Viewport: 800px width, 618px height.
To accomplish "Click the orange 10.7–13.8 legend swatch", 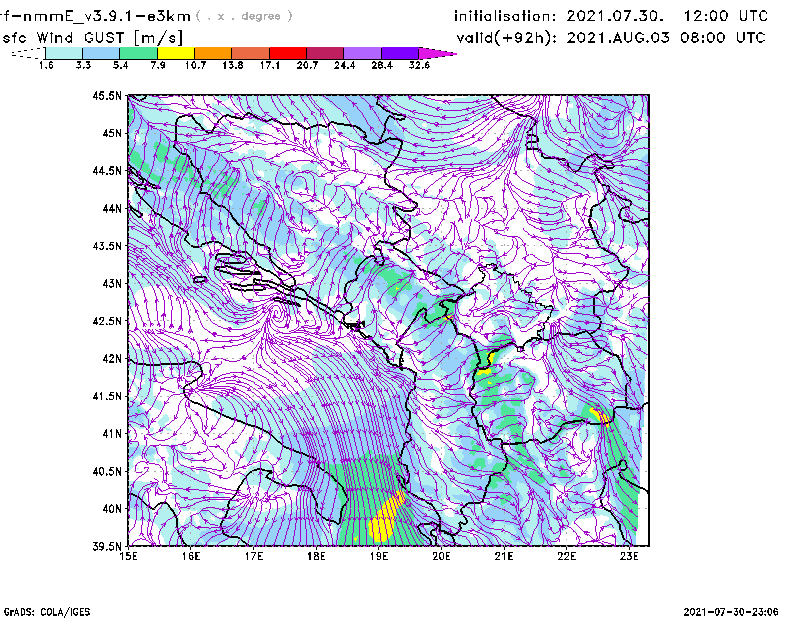I will click(x=213, y=53).
